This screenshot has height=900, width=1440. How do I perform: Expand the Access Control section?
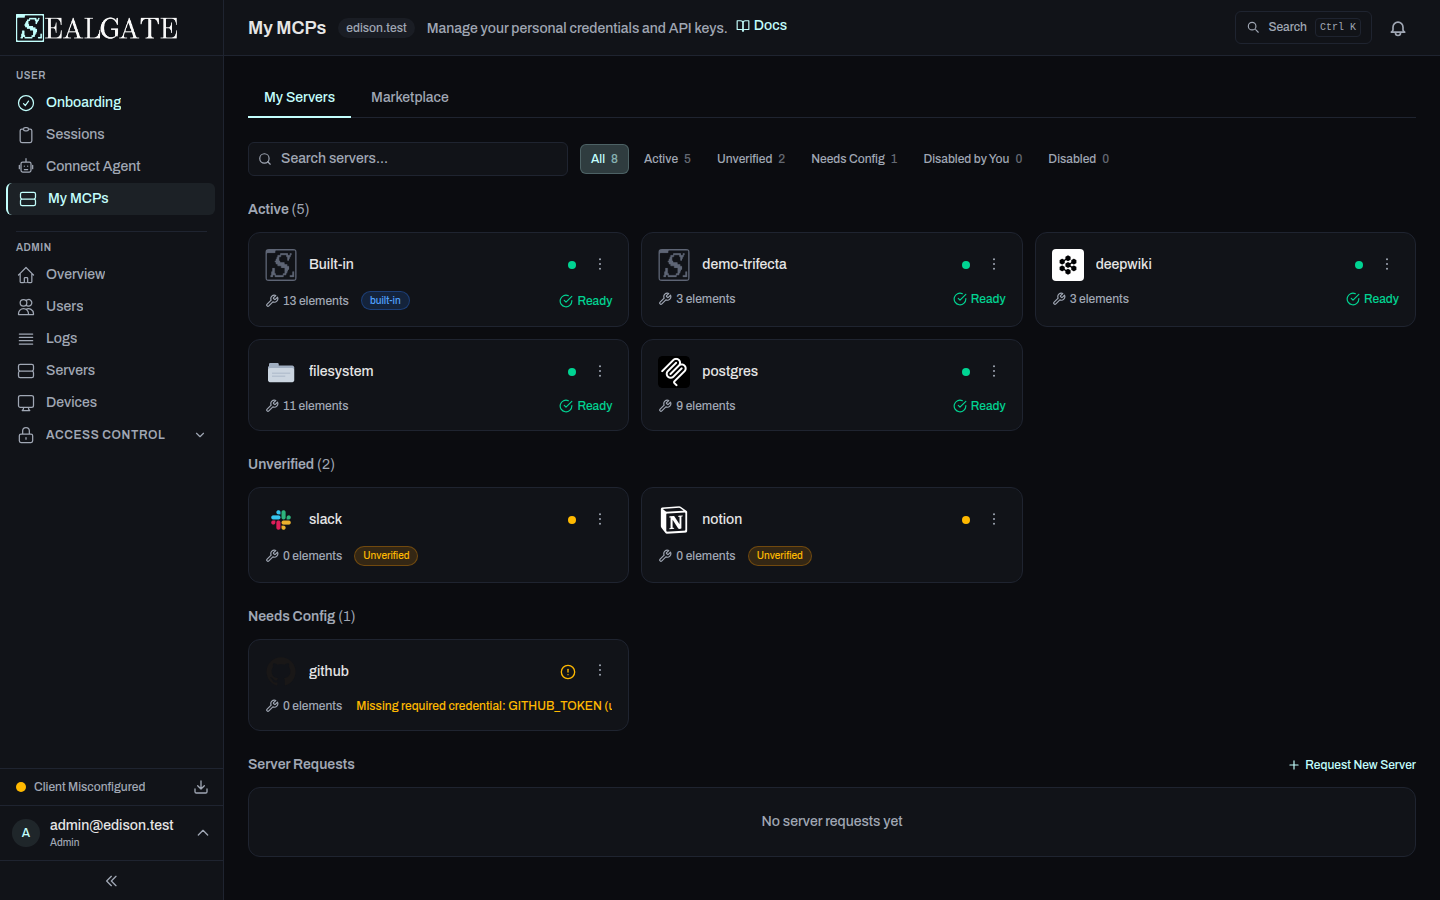[x=111, y=435]
